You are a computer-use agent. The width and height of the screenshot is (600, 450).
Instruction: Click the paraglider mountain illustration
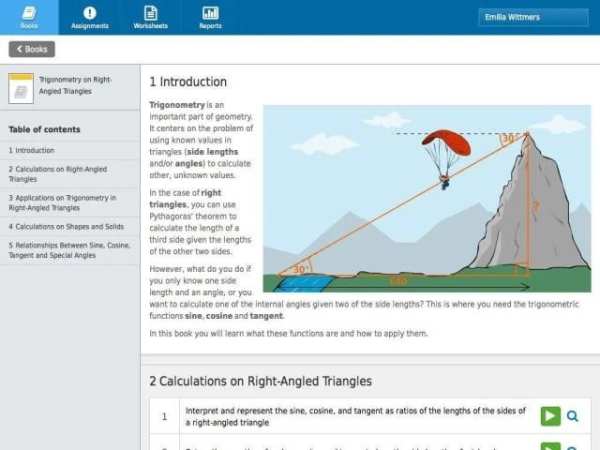(427, 199)
